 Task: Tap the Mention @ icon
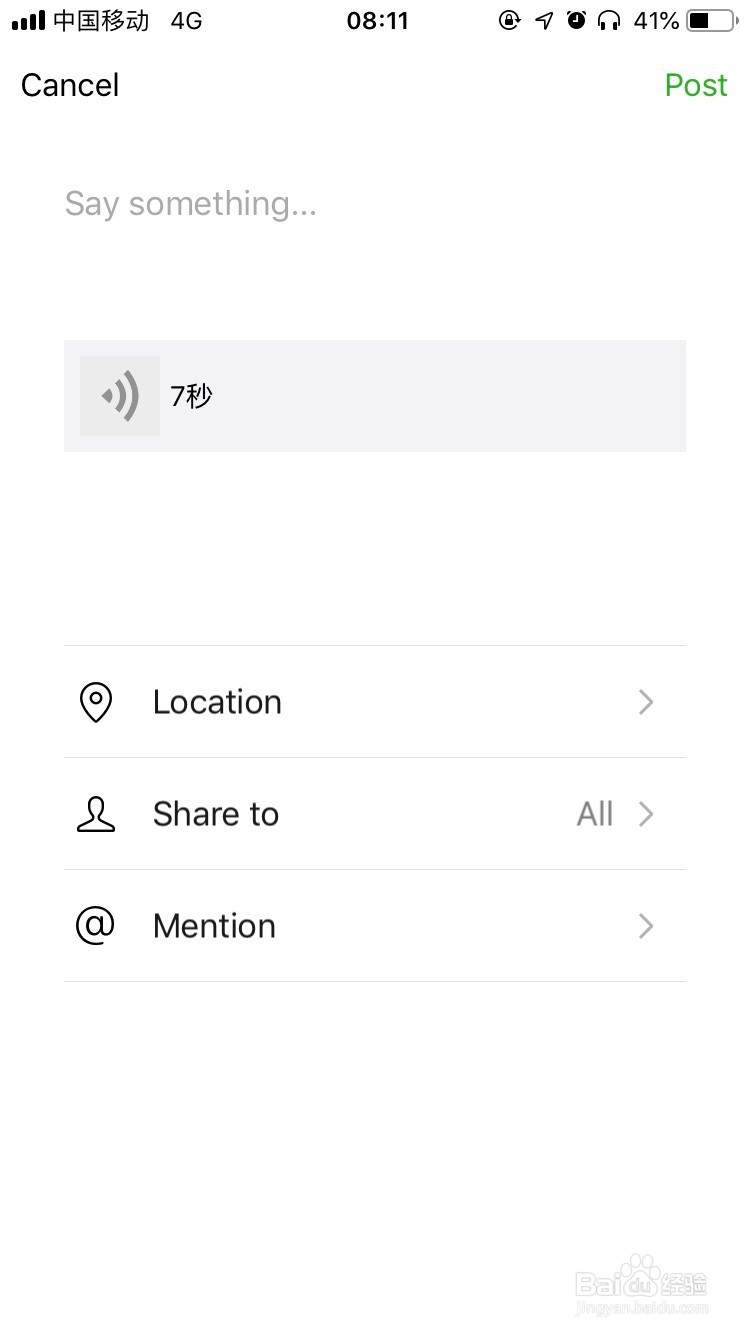(96, 926)
